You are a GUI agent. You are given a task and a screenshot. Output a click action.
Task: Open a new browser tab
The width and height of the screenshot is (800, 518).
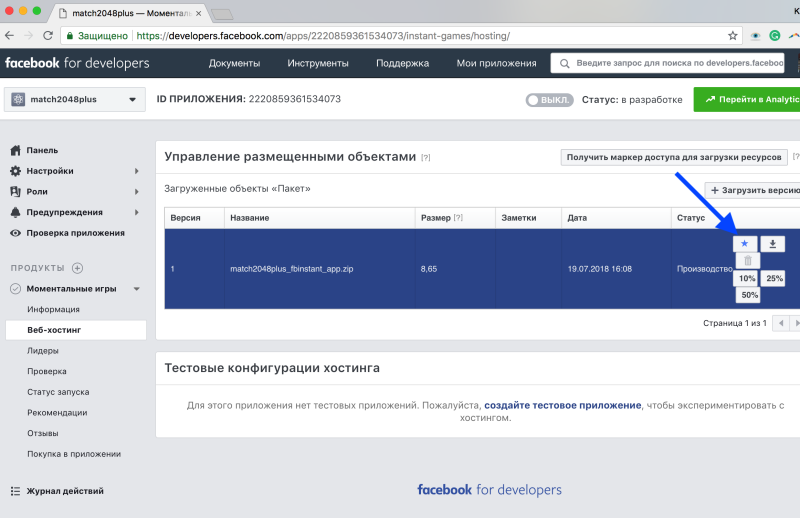tap(222, 14)
